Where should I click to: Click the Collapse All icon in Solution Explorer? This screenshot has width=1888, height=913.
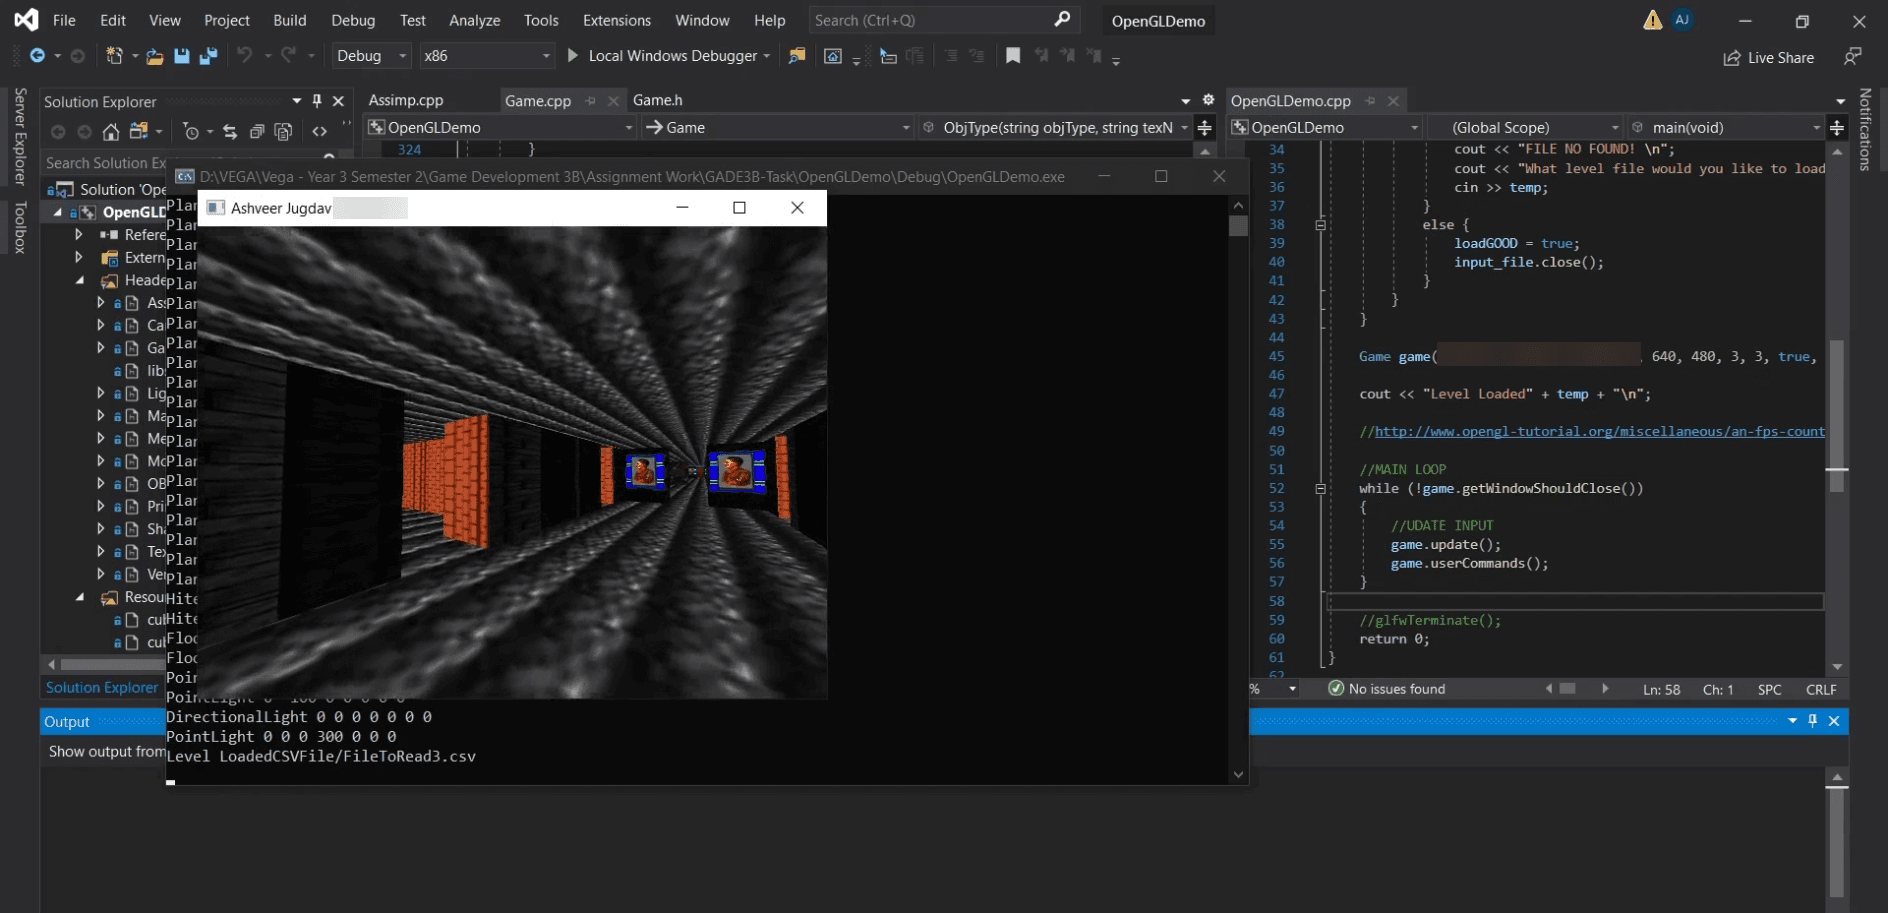coord(257,131)
